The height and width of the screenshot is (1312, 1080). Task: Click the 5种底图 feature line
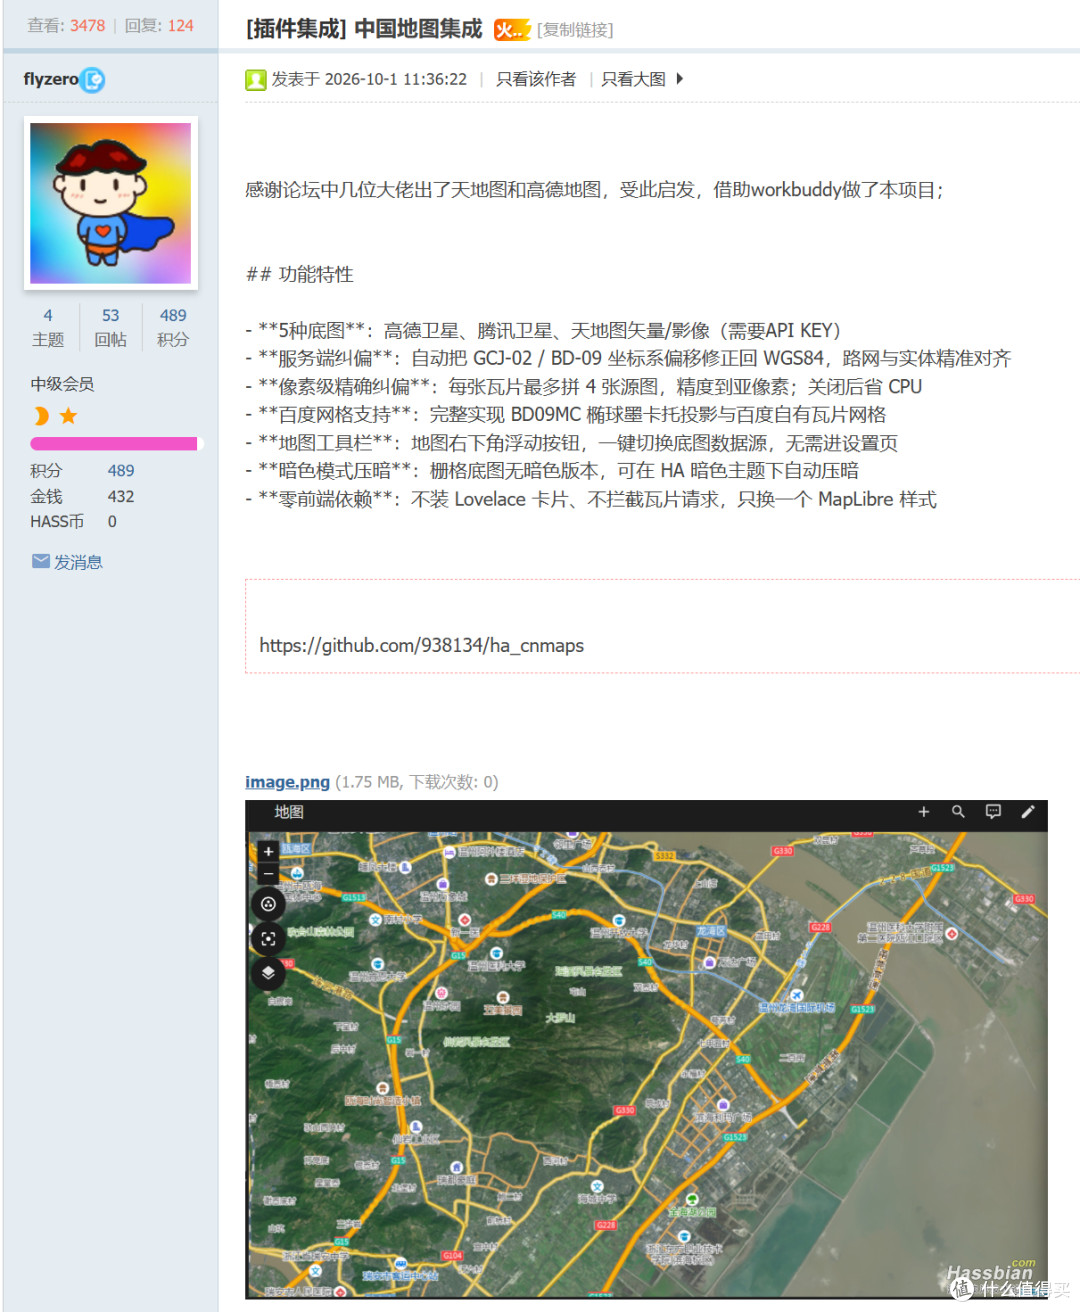coord(544,330)
